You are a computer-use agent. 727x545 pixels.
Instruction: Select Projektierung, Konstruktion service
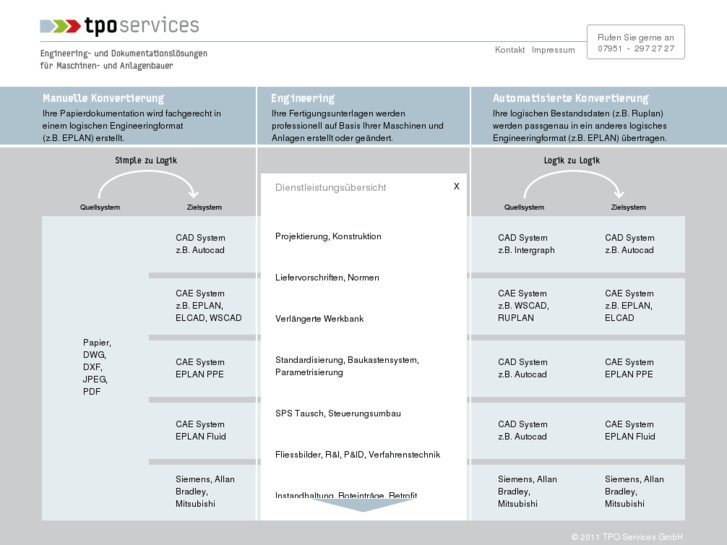[328, 236]
